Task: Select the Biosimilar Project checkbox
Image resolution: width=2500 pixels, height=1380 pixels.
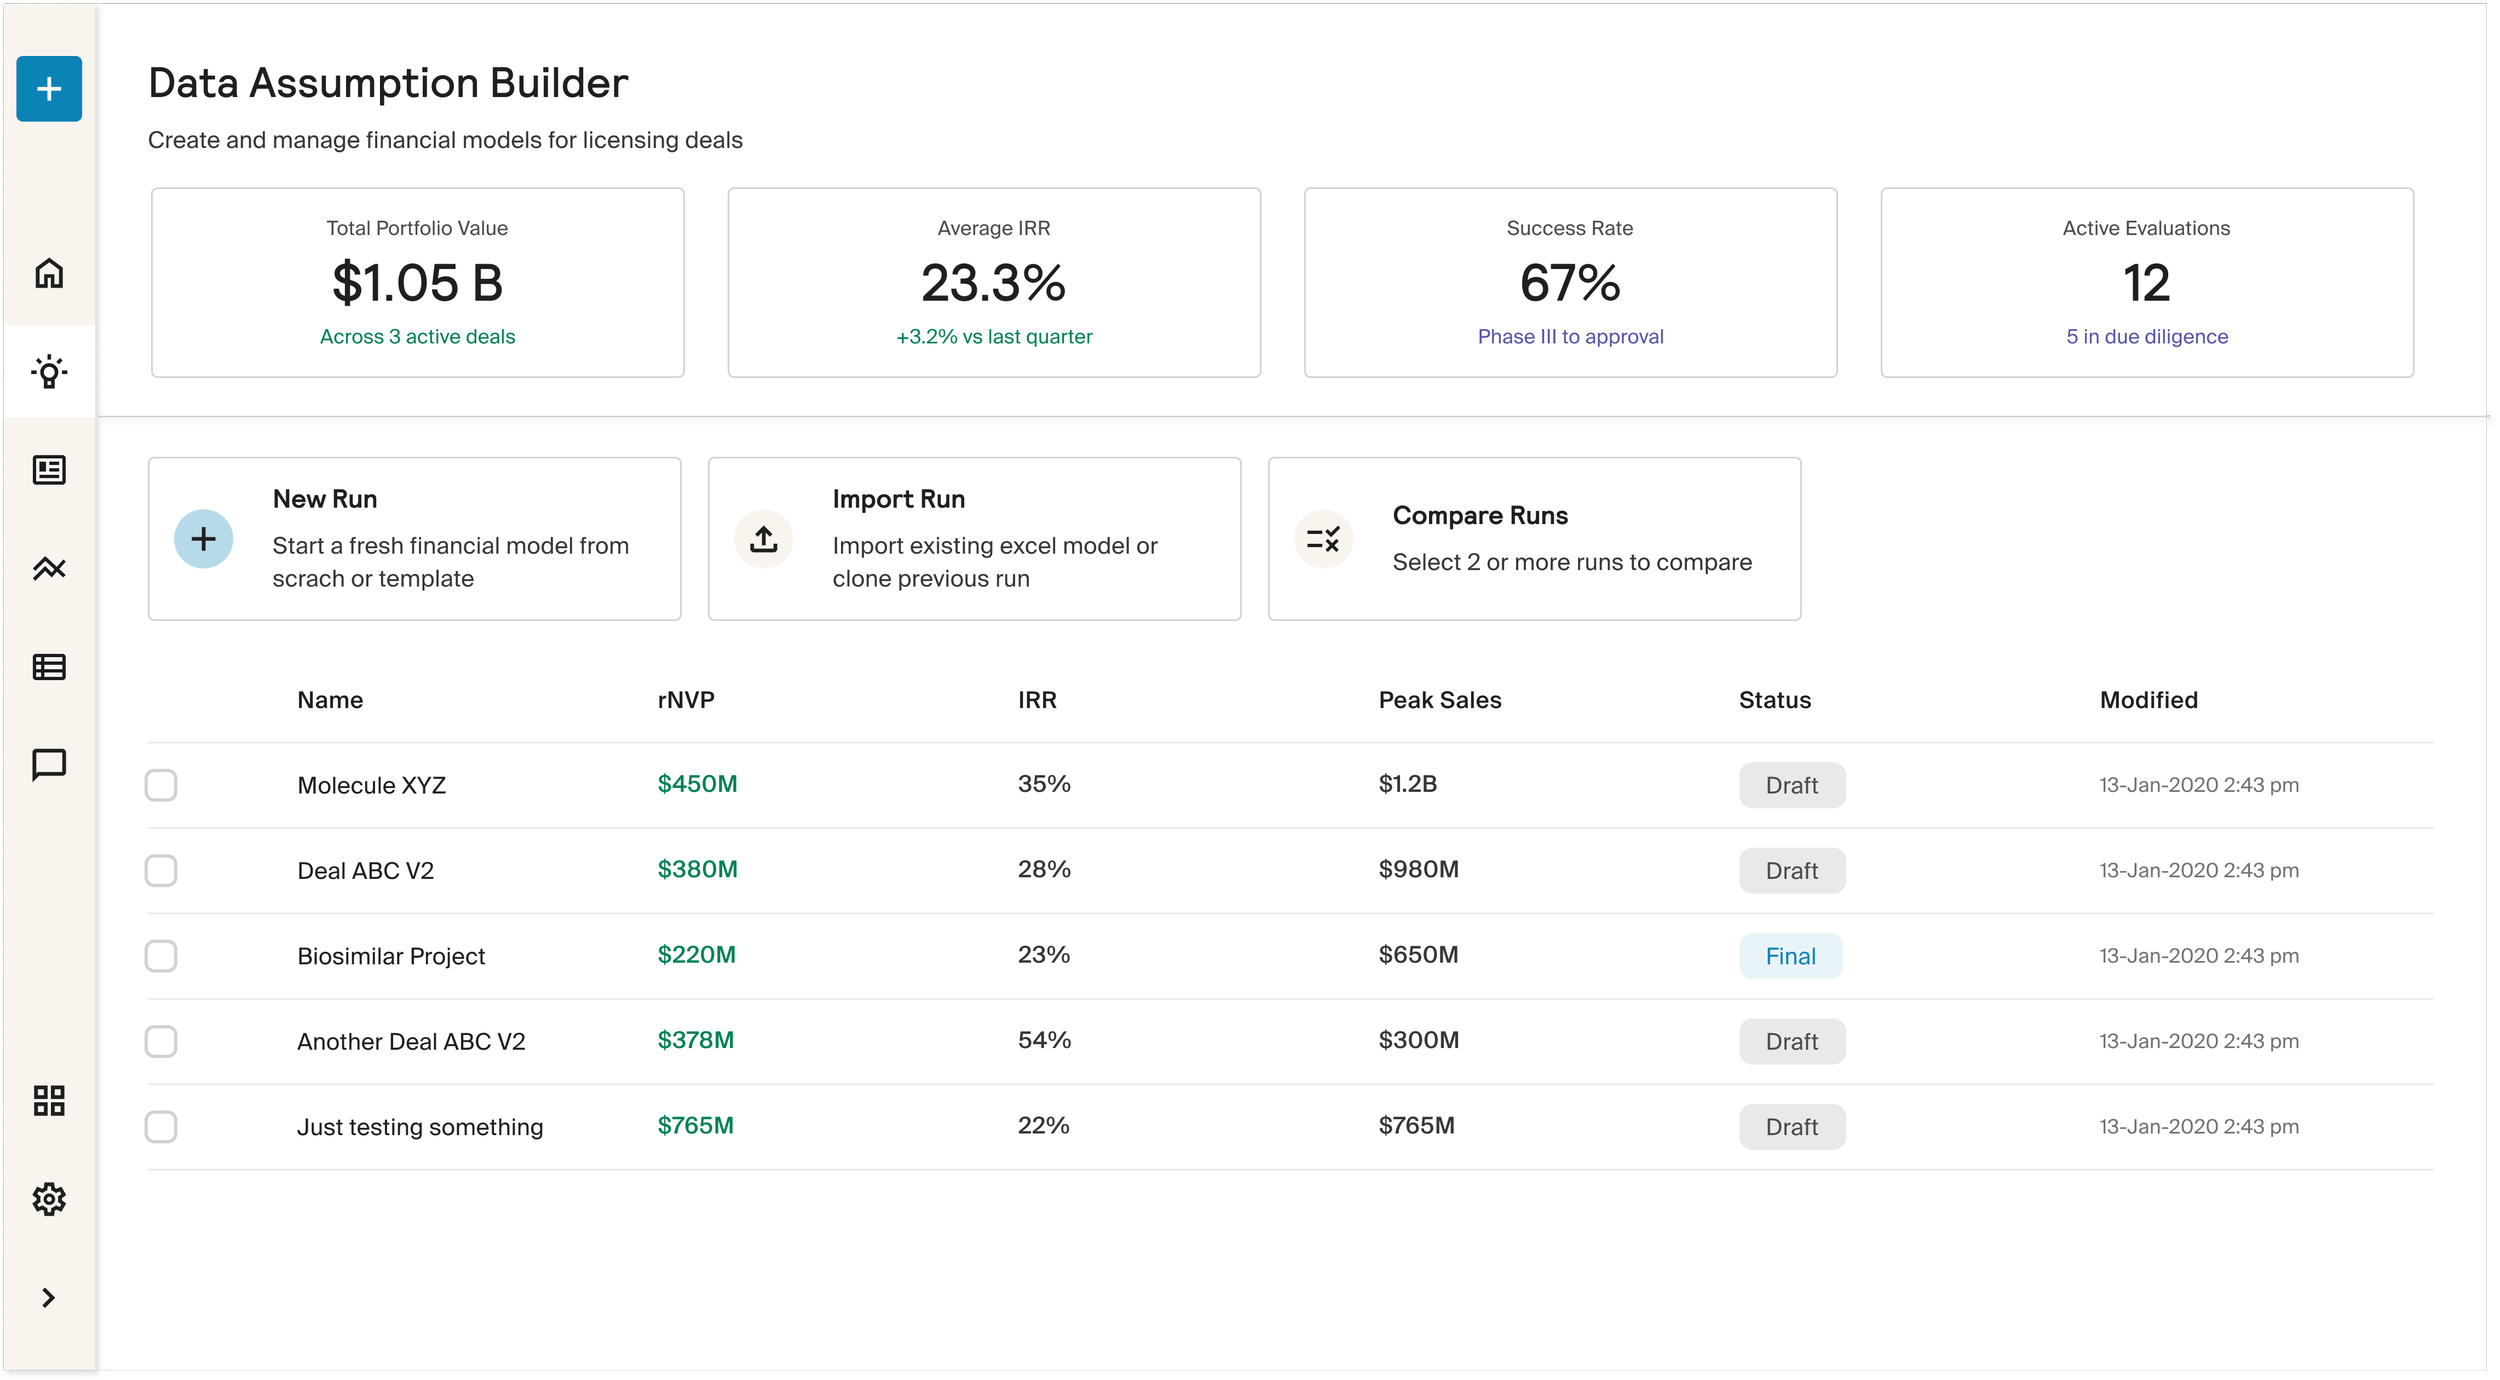Action: [161, 956]
